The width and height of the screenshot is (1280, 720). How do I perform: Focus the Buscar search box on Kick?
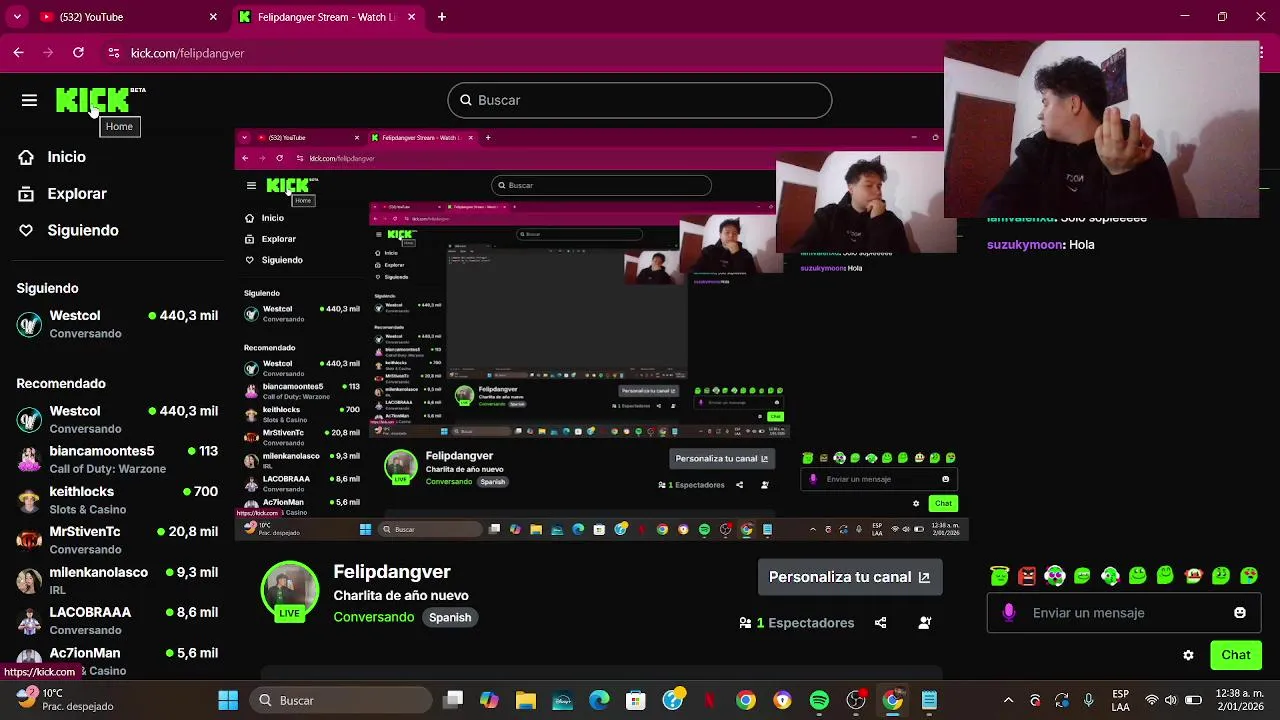tap(640, 100)
